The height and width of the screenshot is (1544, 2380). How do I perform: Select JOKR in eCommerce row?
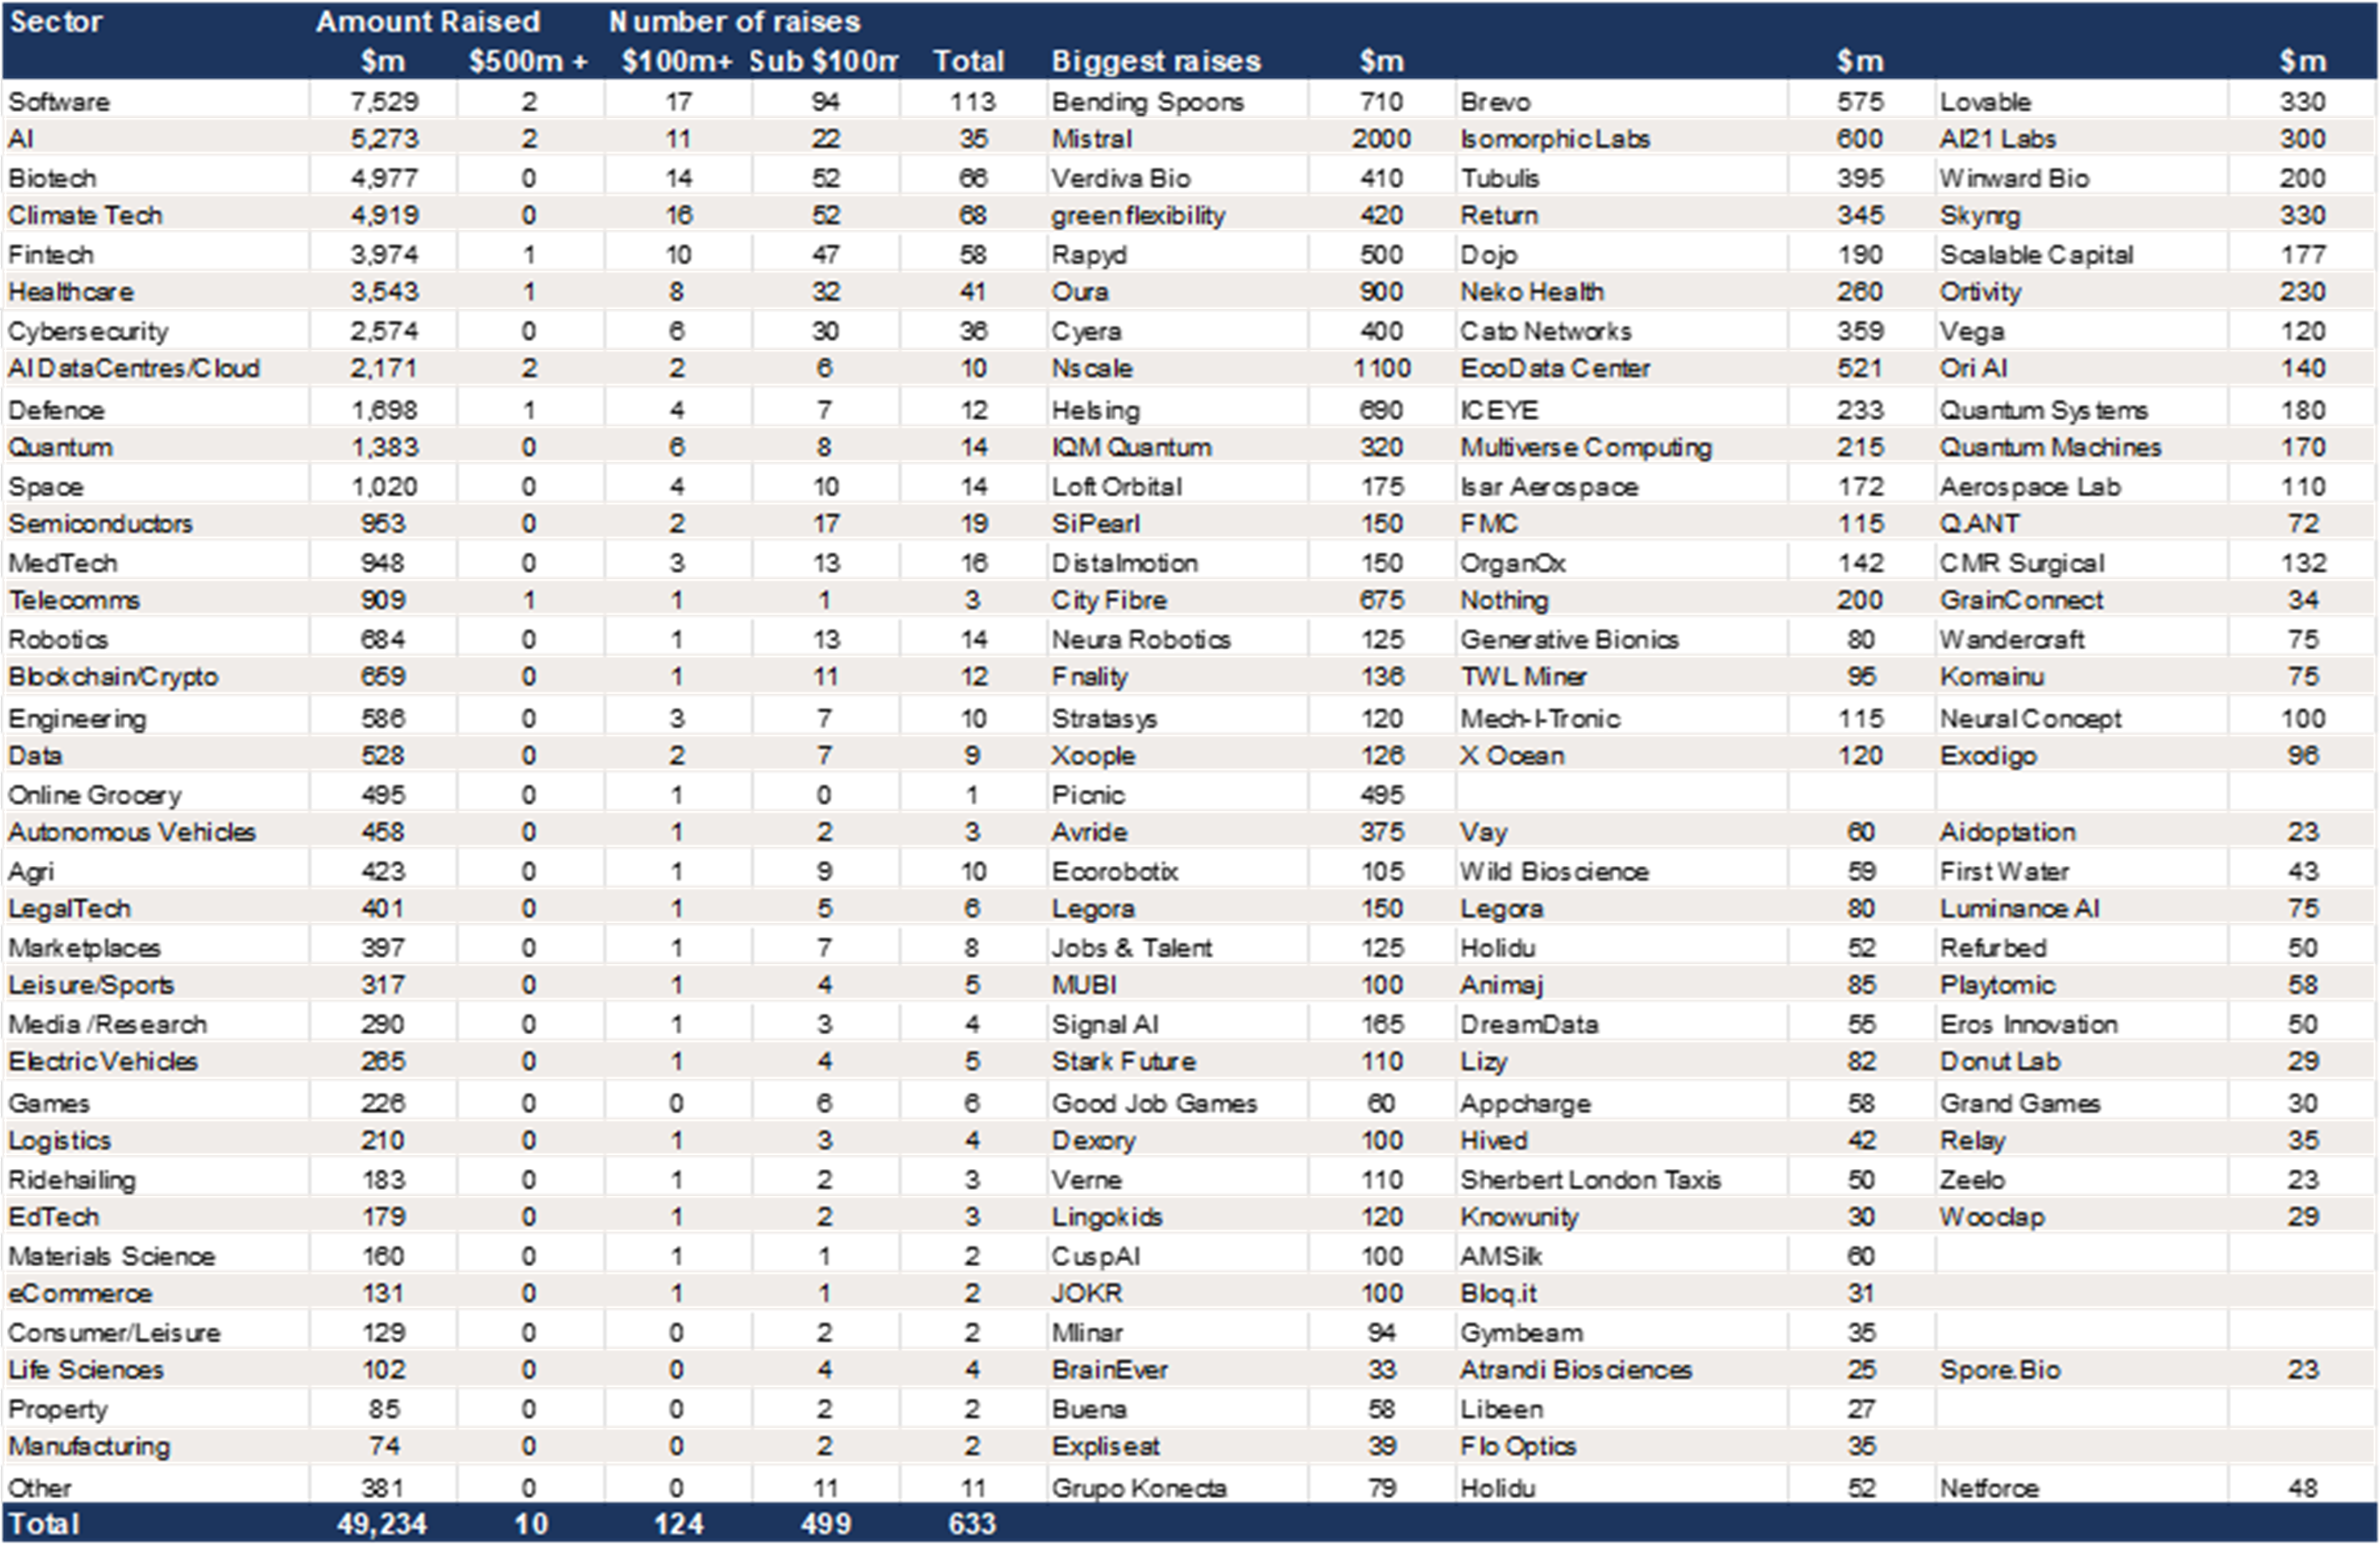point(1087,1294)
